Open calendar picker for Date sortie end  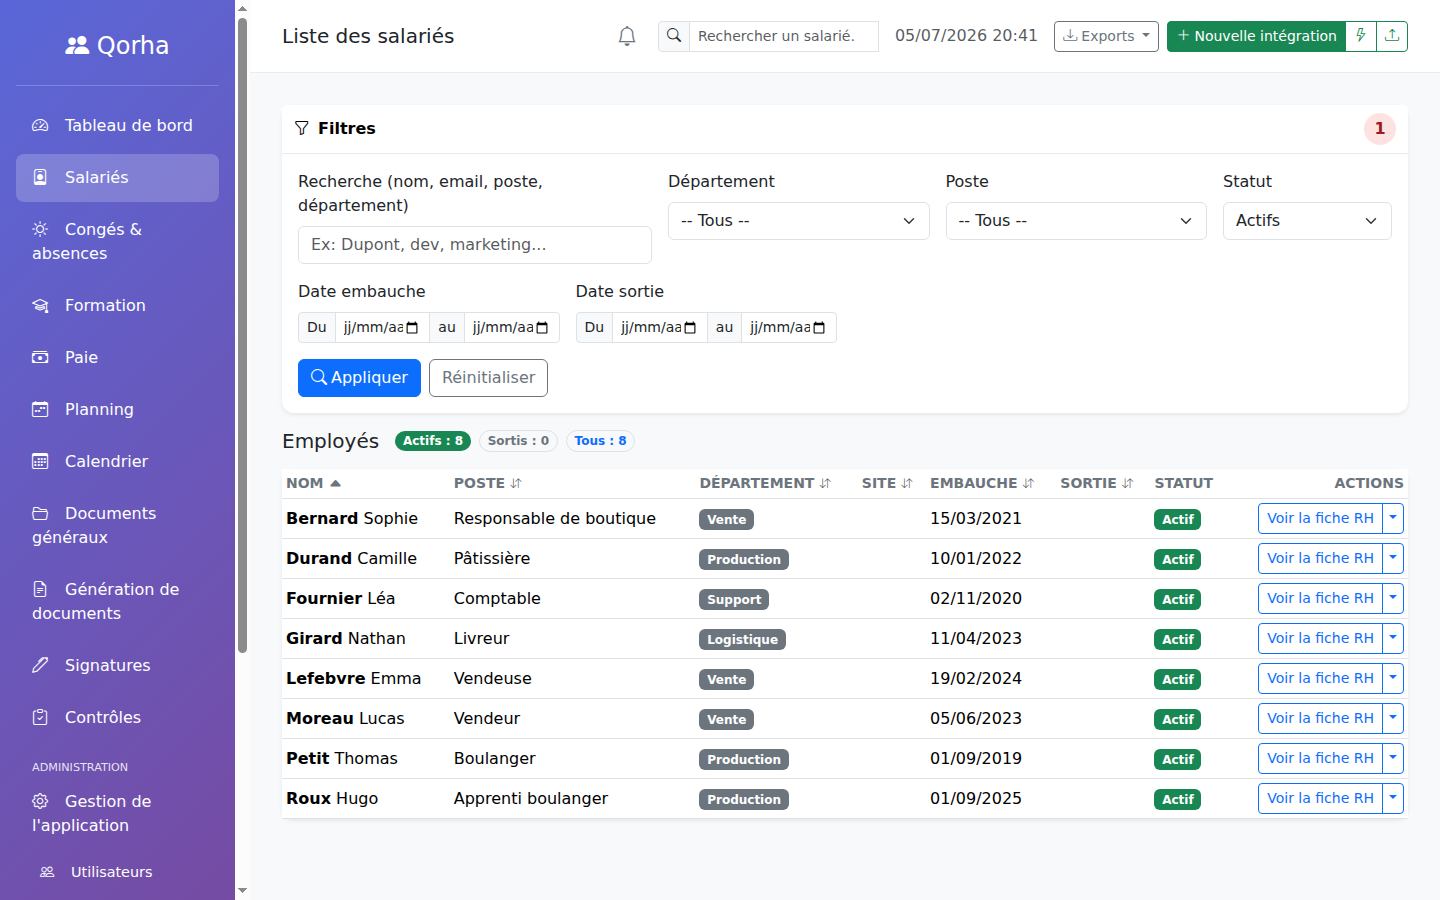coord(819,328)
